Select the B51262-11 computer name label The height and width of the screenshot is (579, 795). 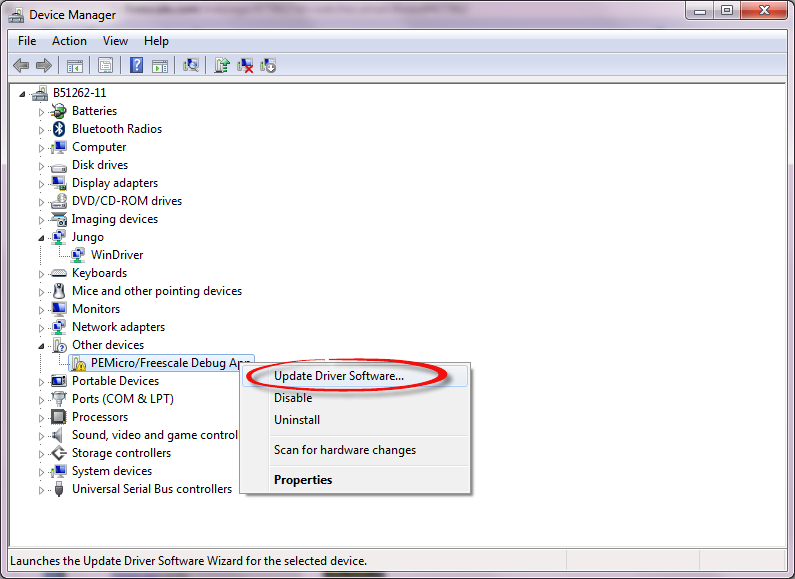80,93
